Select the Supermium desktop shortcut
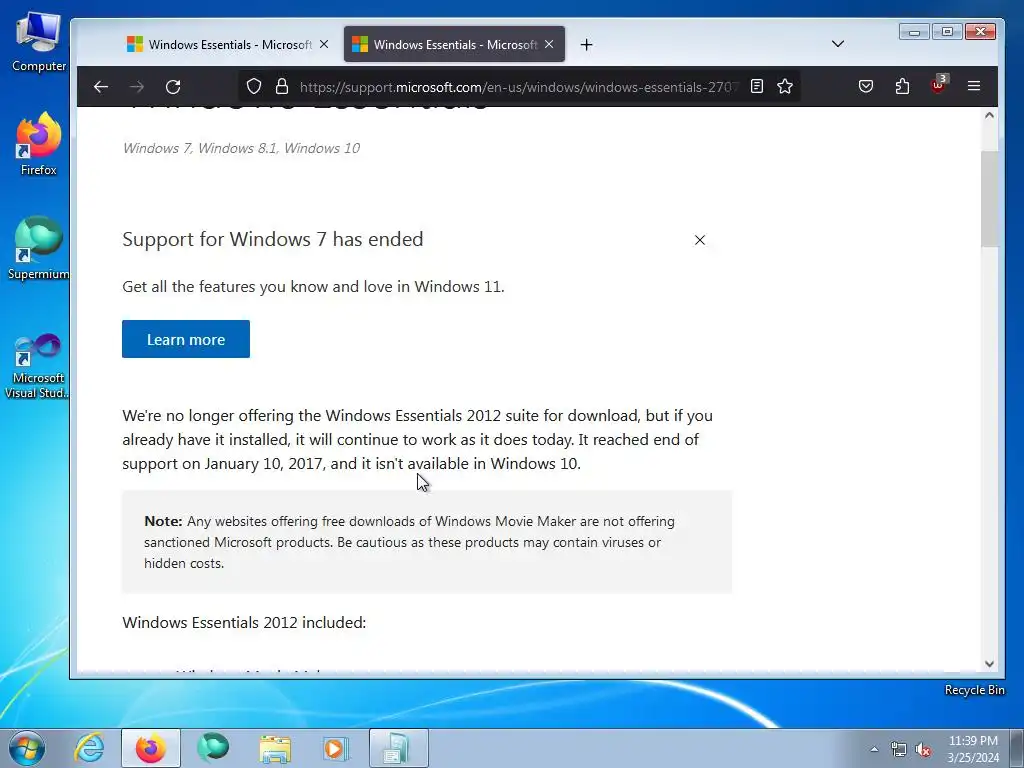 [x=39, y=249]
